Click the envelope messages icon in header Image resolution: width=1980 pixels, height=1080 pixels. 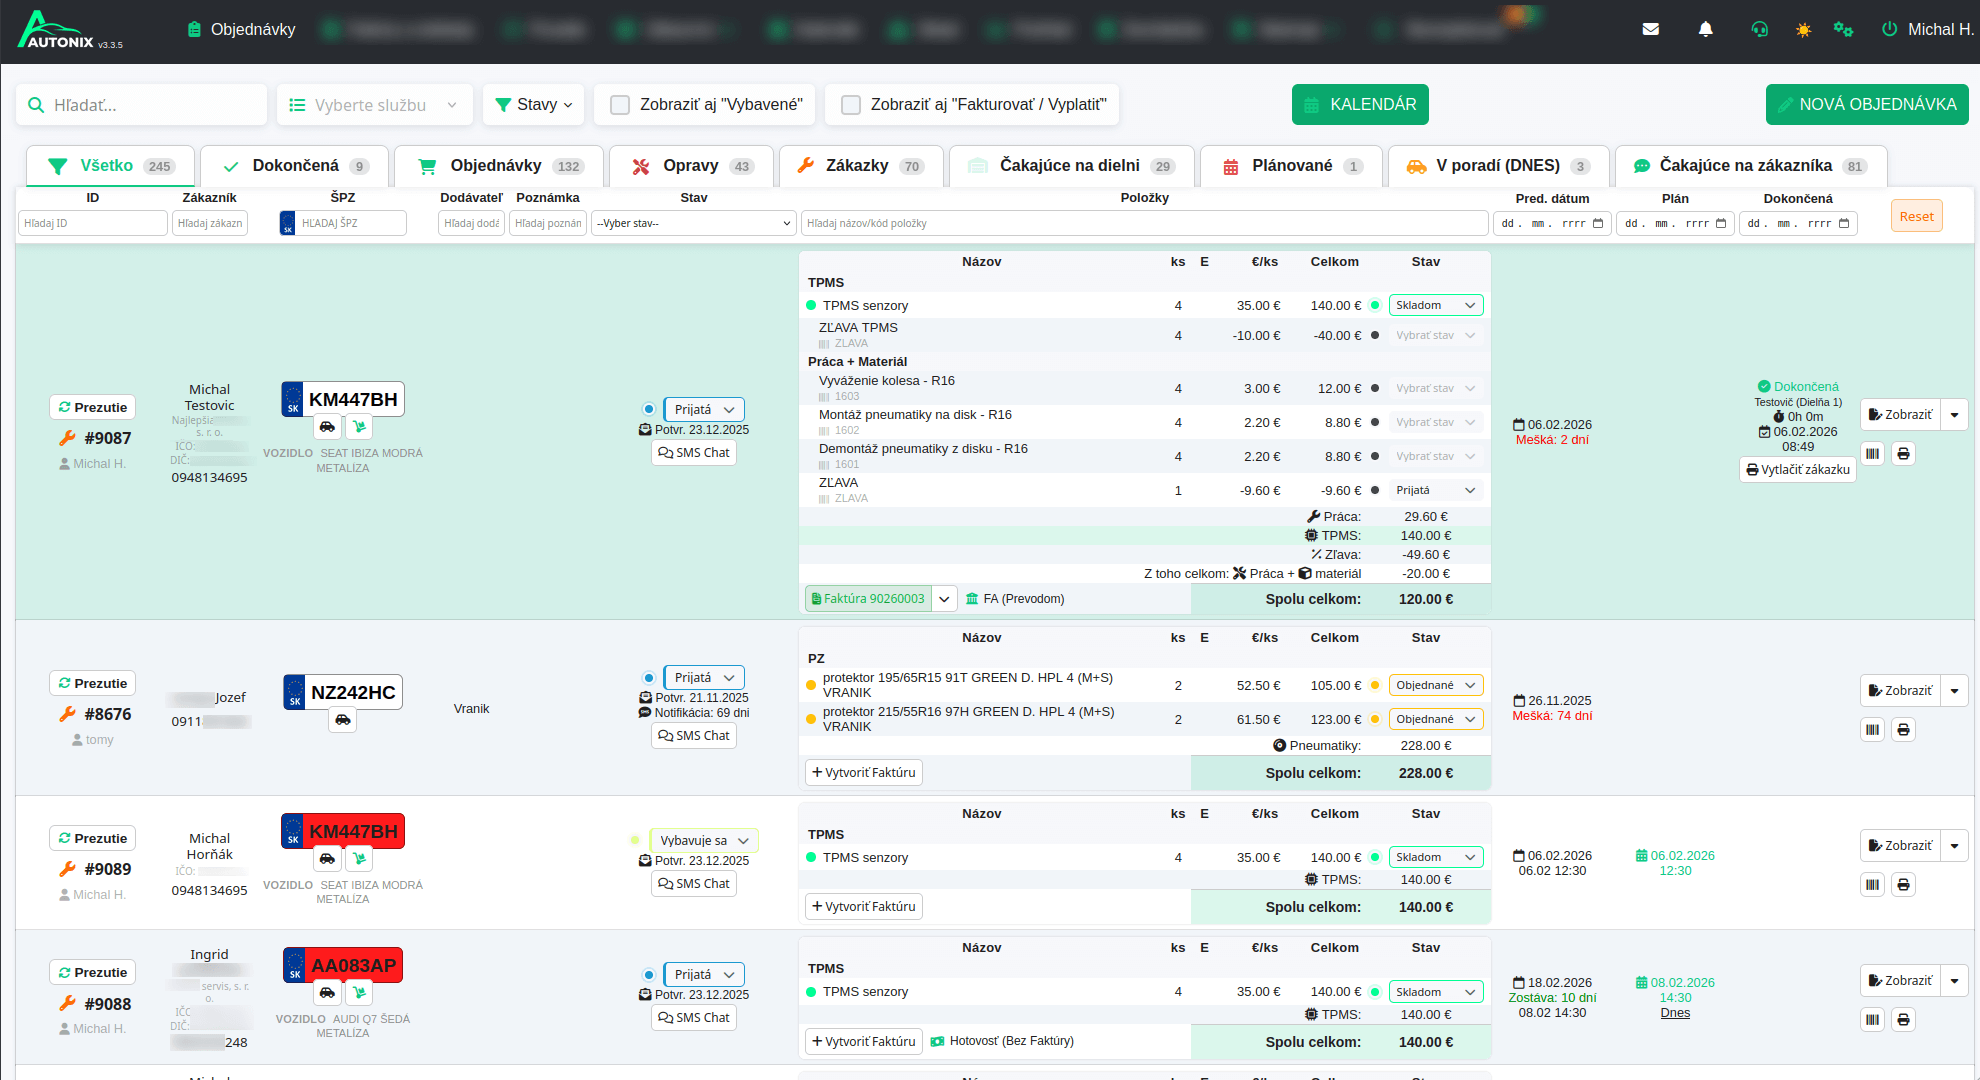coord(1651,29)
